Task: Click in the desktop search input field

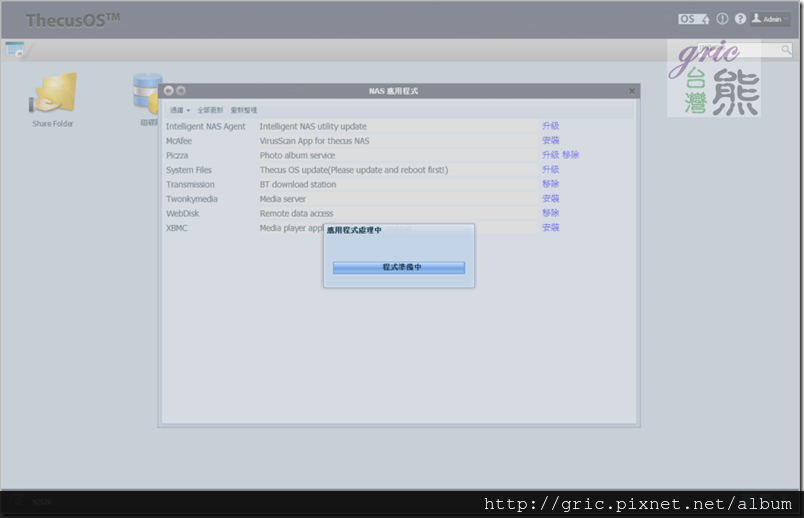Action: coord(738,50)
